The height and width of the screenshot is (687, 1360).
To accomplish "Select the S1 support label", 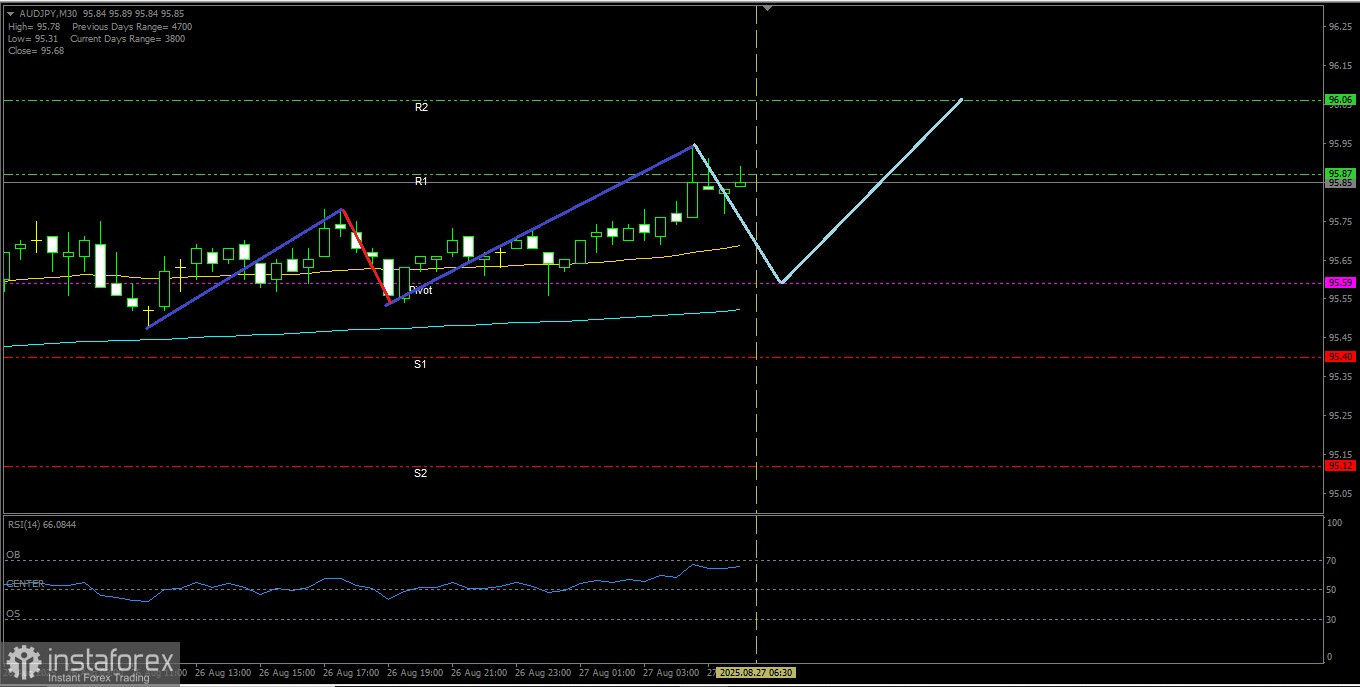I will tap(420, 364).
